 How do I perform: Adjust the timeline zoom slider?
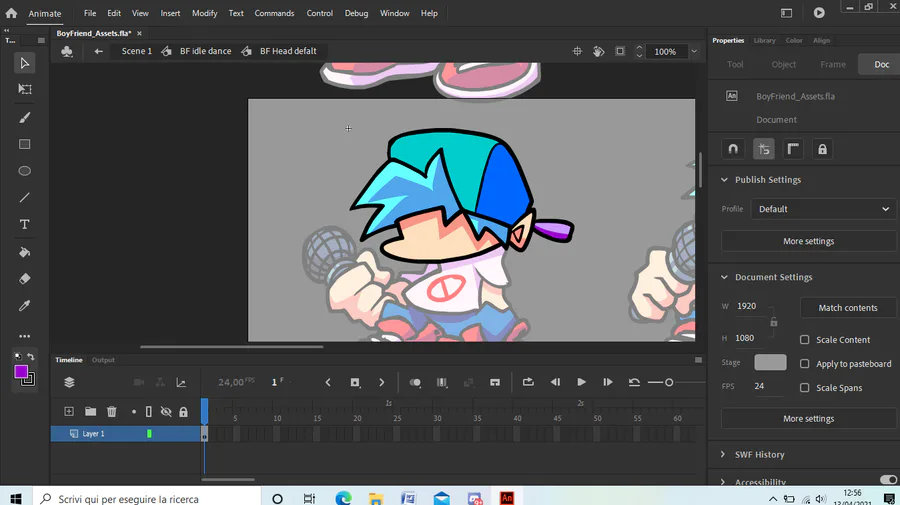669,382
